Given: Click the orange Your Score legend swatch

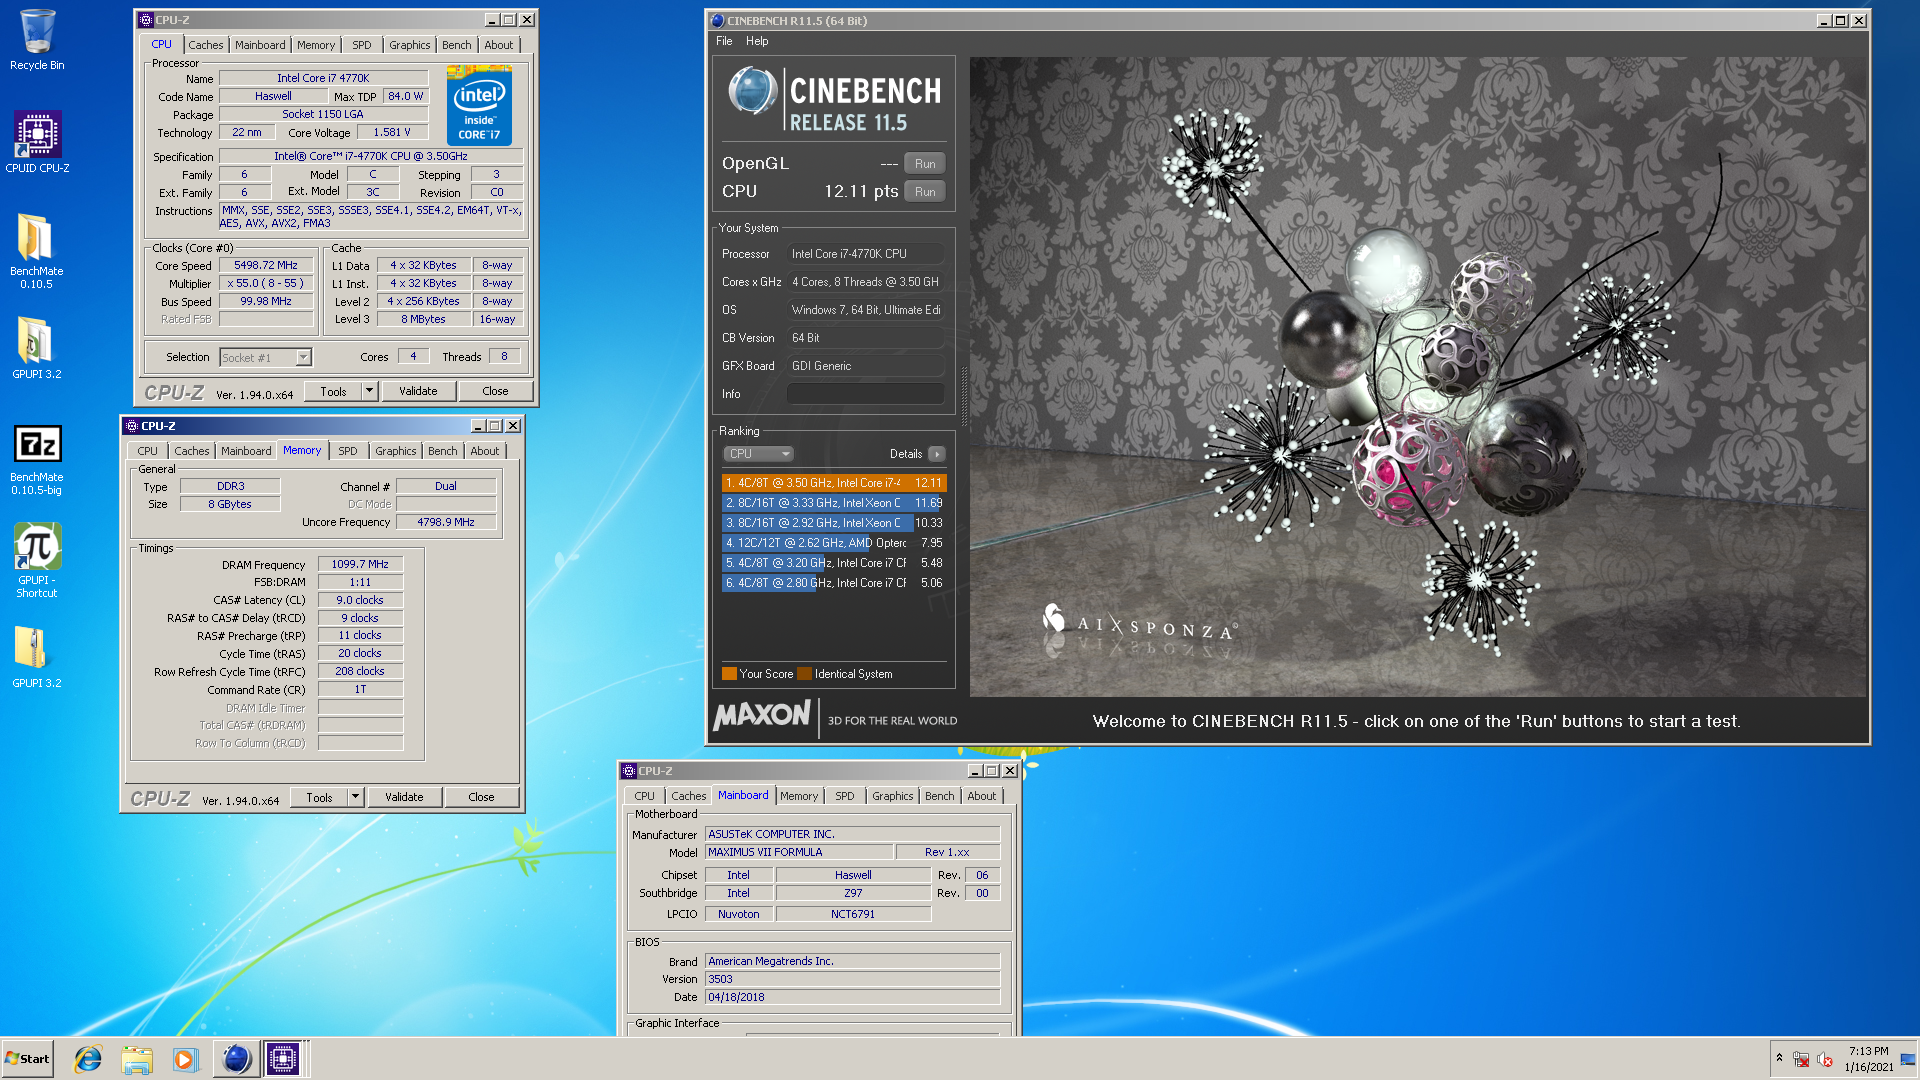Looking at the screenshot, I should [729, 674].
